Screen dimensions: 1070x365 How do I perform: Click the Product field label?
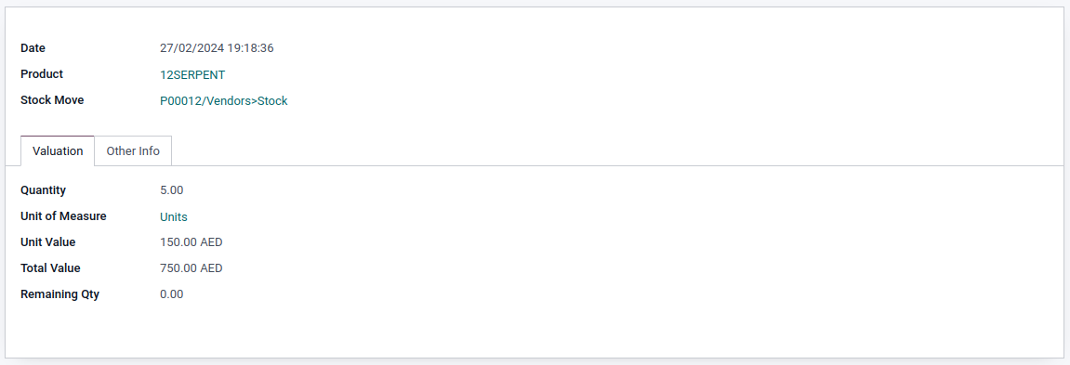tap(42, 74)
